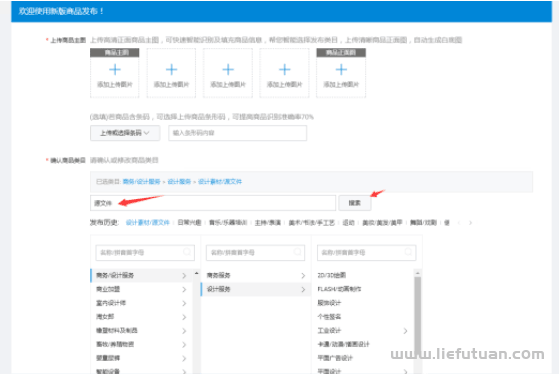Select 商业加盟 category row
This screenshot has height=374, width=559.
coord(142,289)
